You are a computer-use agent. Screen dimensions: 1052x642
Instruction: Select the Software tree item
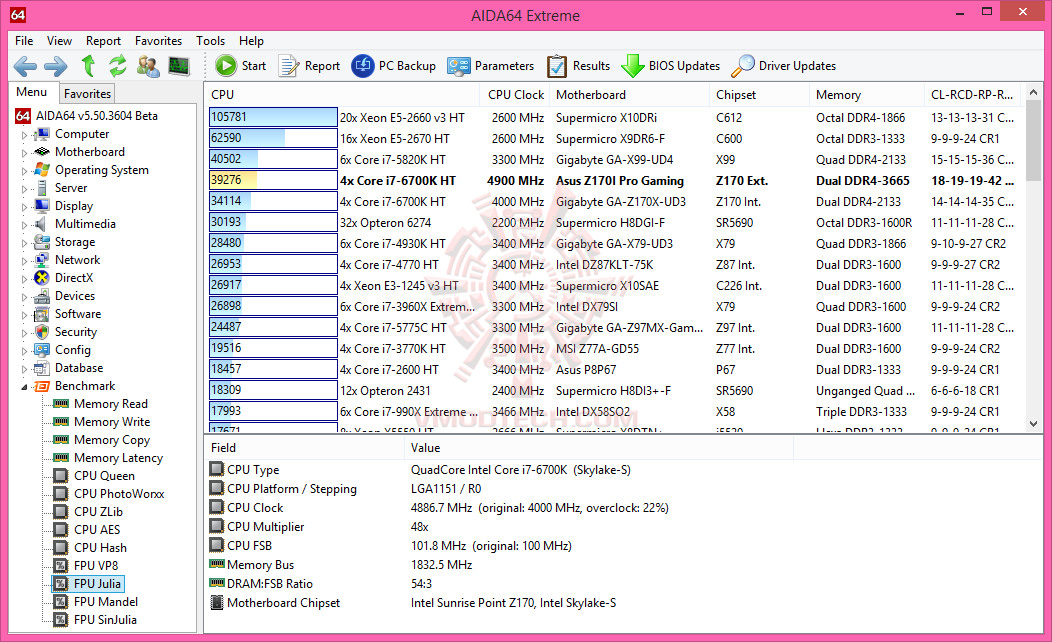pyautogui.click(x=78, y=314)
